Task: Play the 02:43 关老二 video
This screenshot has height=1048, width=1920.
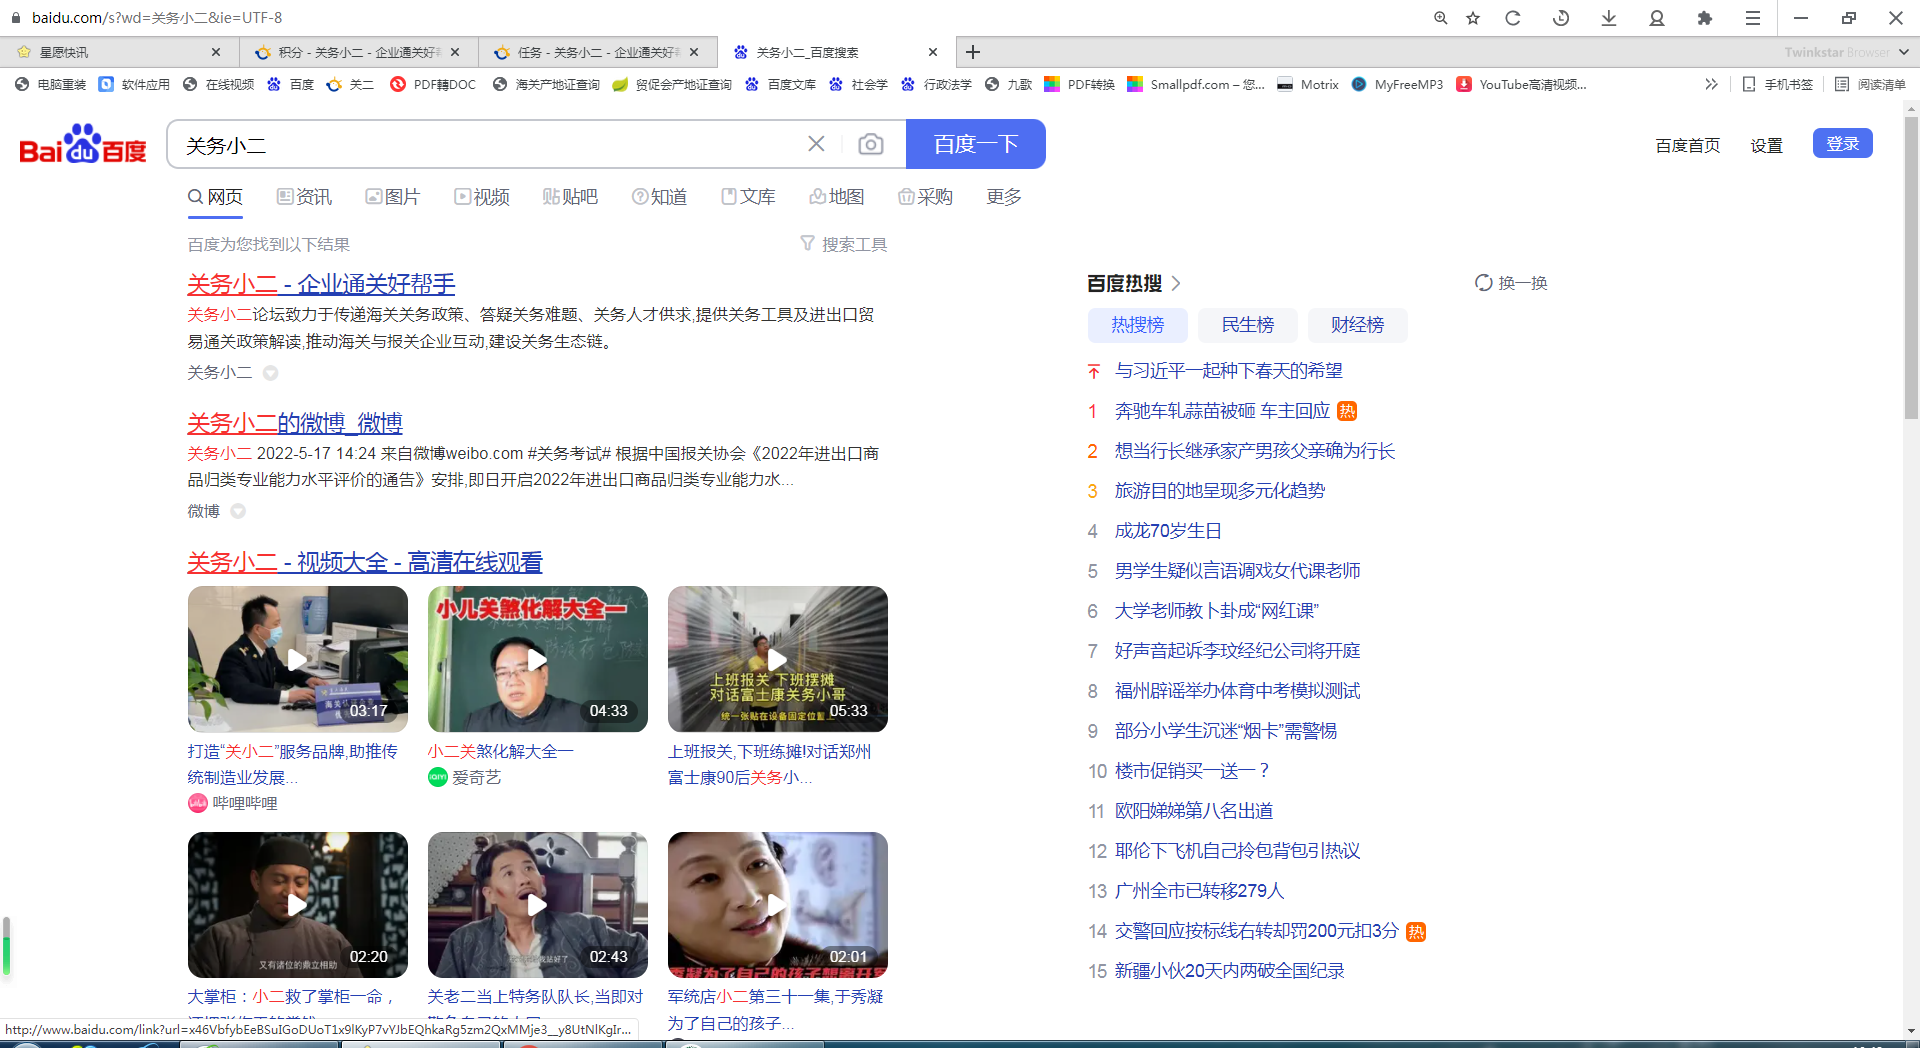Action: (538, 905)
